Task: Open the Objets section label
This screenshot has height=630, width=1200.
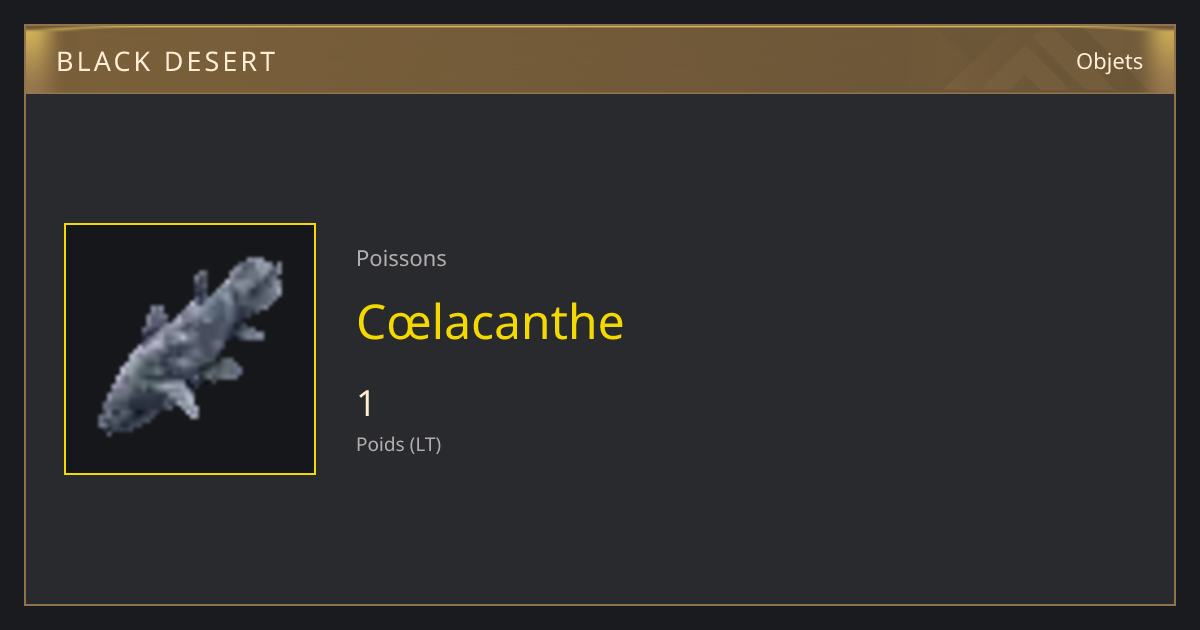Action: click(x=1109, y=62)
